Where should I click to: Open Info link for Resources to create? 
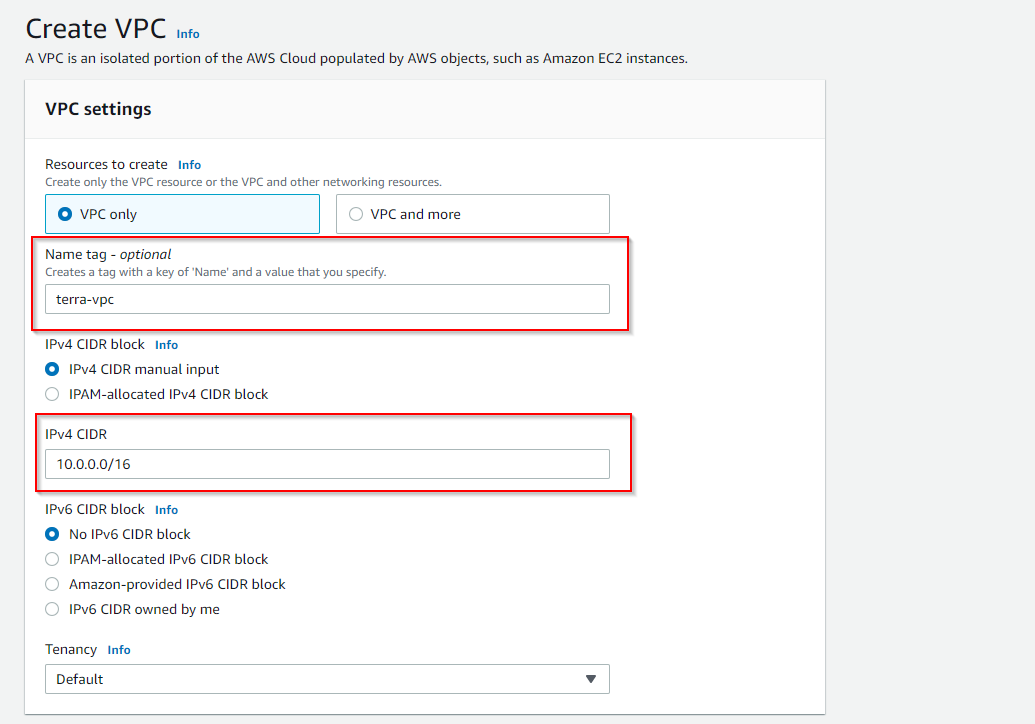coord(189,165)
